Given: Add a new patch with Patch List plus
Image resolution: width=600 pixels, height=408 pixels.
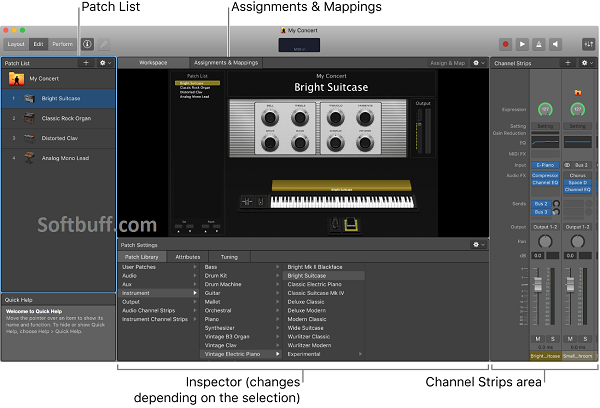Looking at the screenshot, I should click(x=86, y=63).
